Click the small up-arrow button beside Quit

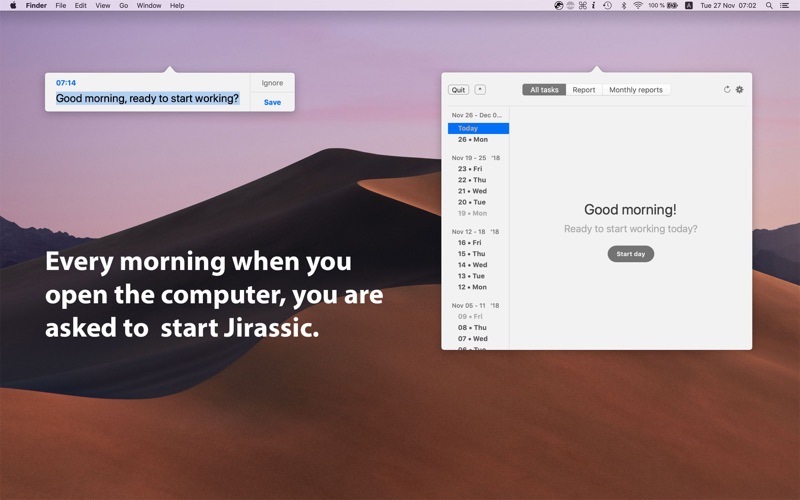(480, 90)
